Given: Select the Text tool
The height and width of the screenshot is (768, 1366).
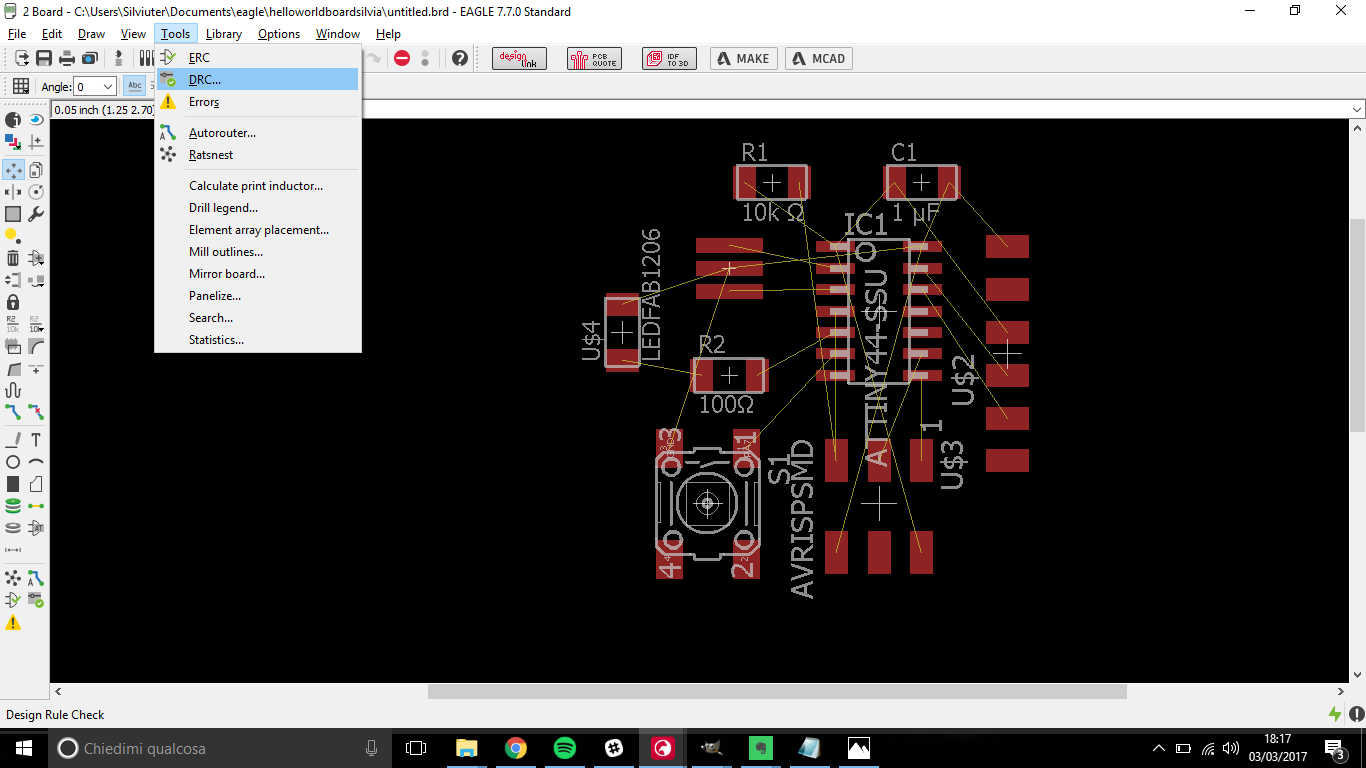Looking at the screenshot, I should tap(36, 440).
